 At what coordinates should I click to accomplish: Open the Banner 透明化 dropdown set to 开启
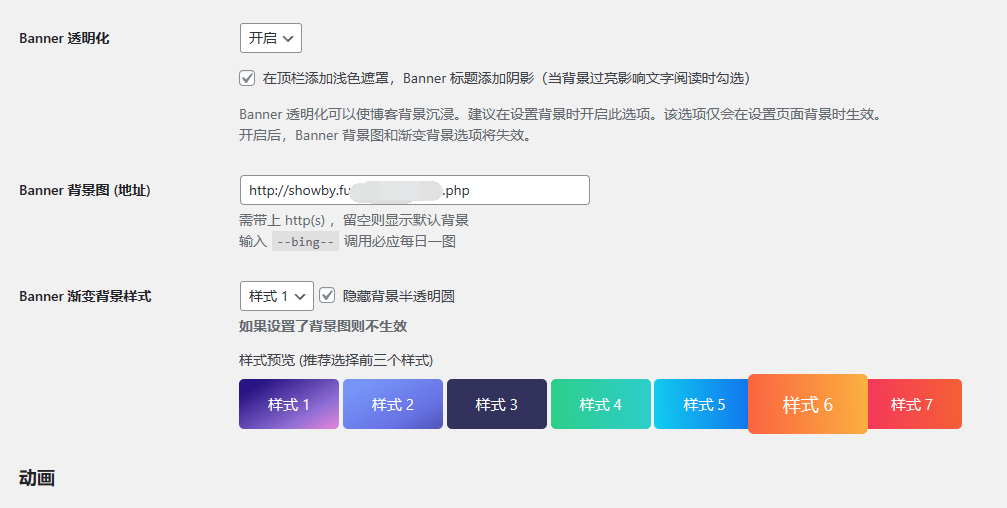[x=270, y=38]
